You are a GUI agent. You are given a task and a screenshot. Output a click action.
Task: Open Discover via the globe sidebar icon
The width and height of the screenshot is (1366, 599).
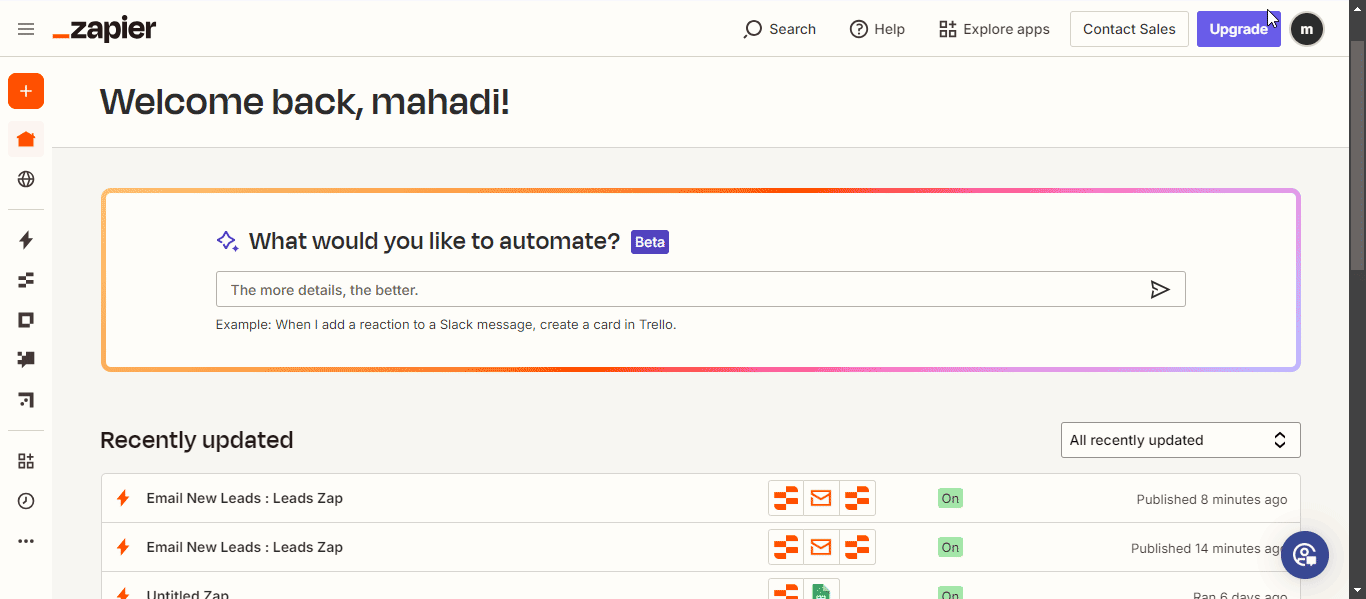[x=26, y=179]
